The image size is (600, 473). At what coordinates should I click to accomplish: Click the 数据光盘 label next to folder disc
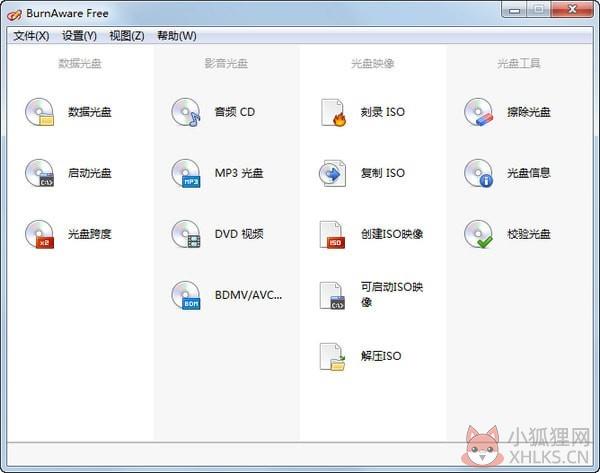(90, 112)
